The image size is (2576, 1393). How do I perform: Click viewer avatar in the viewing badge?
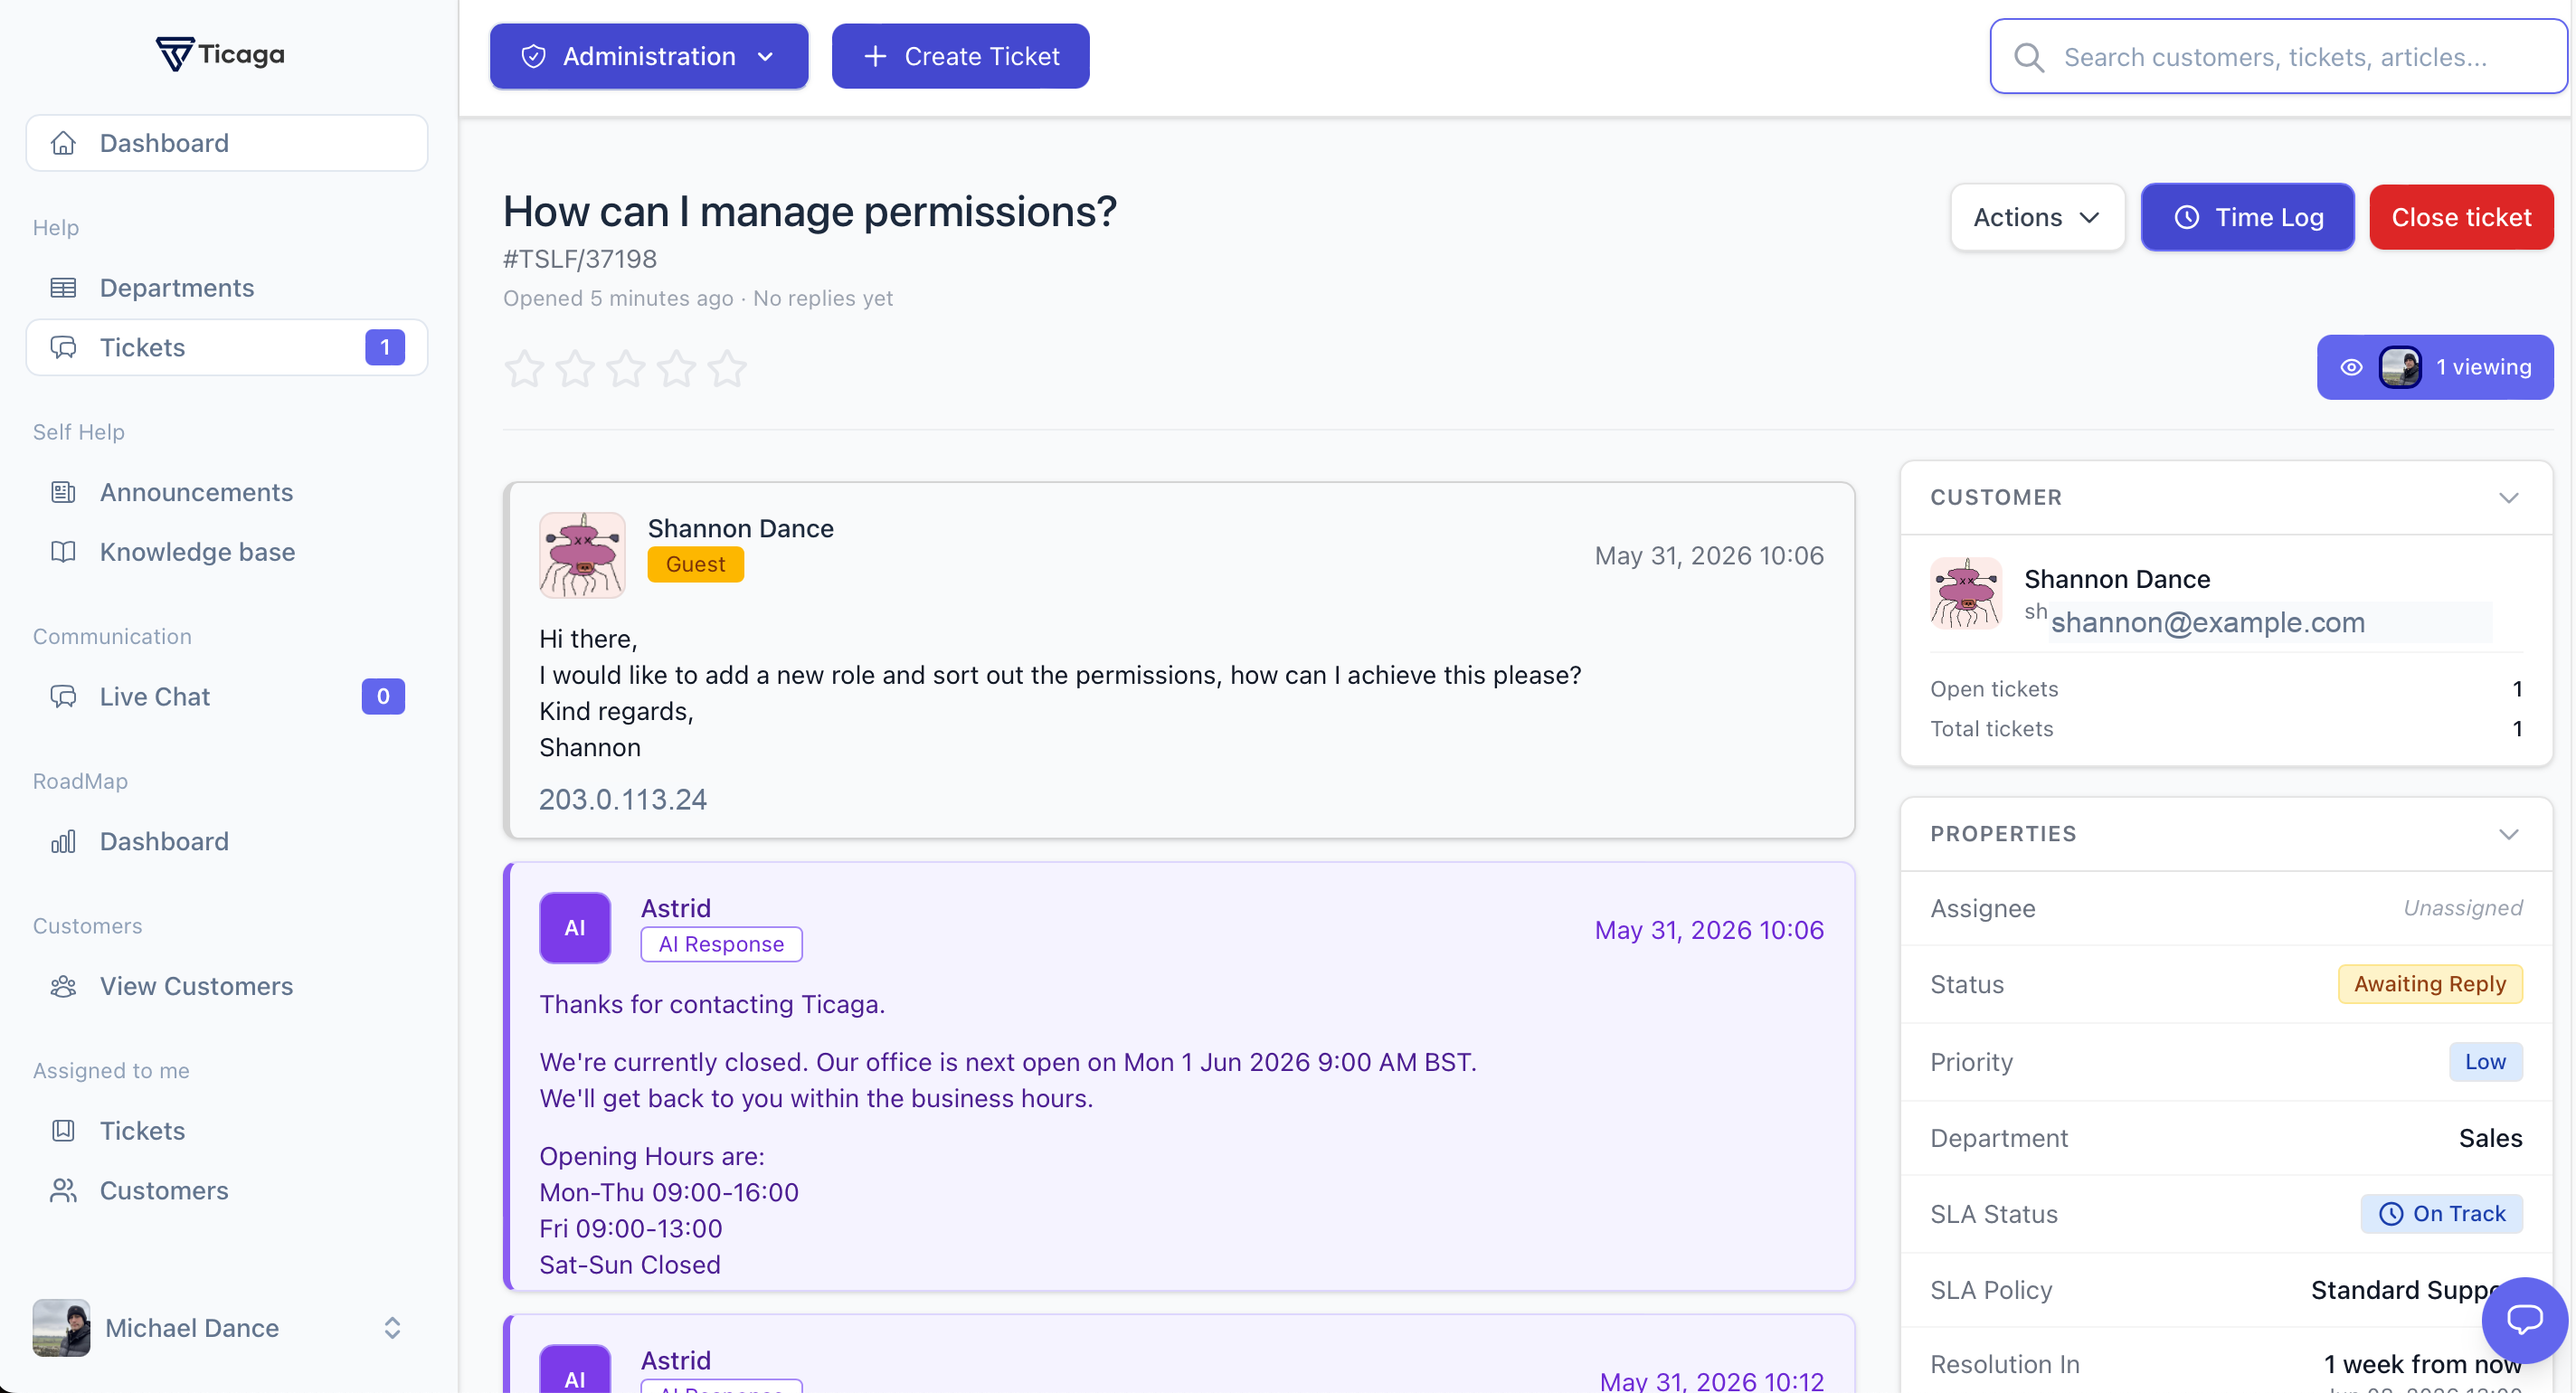click(2400, 367)
